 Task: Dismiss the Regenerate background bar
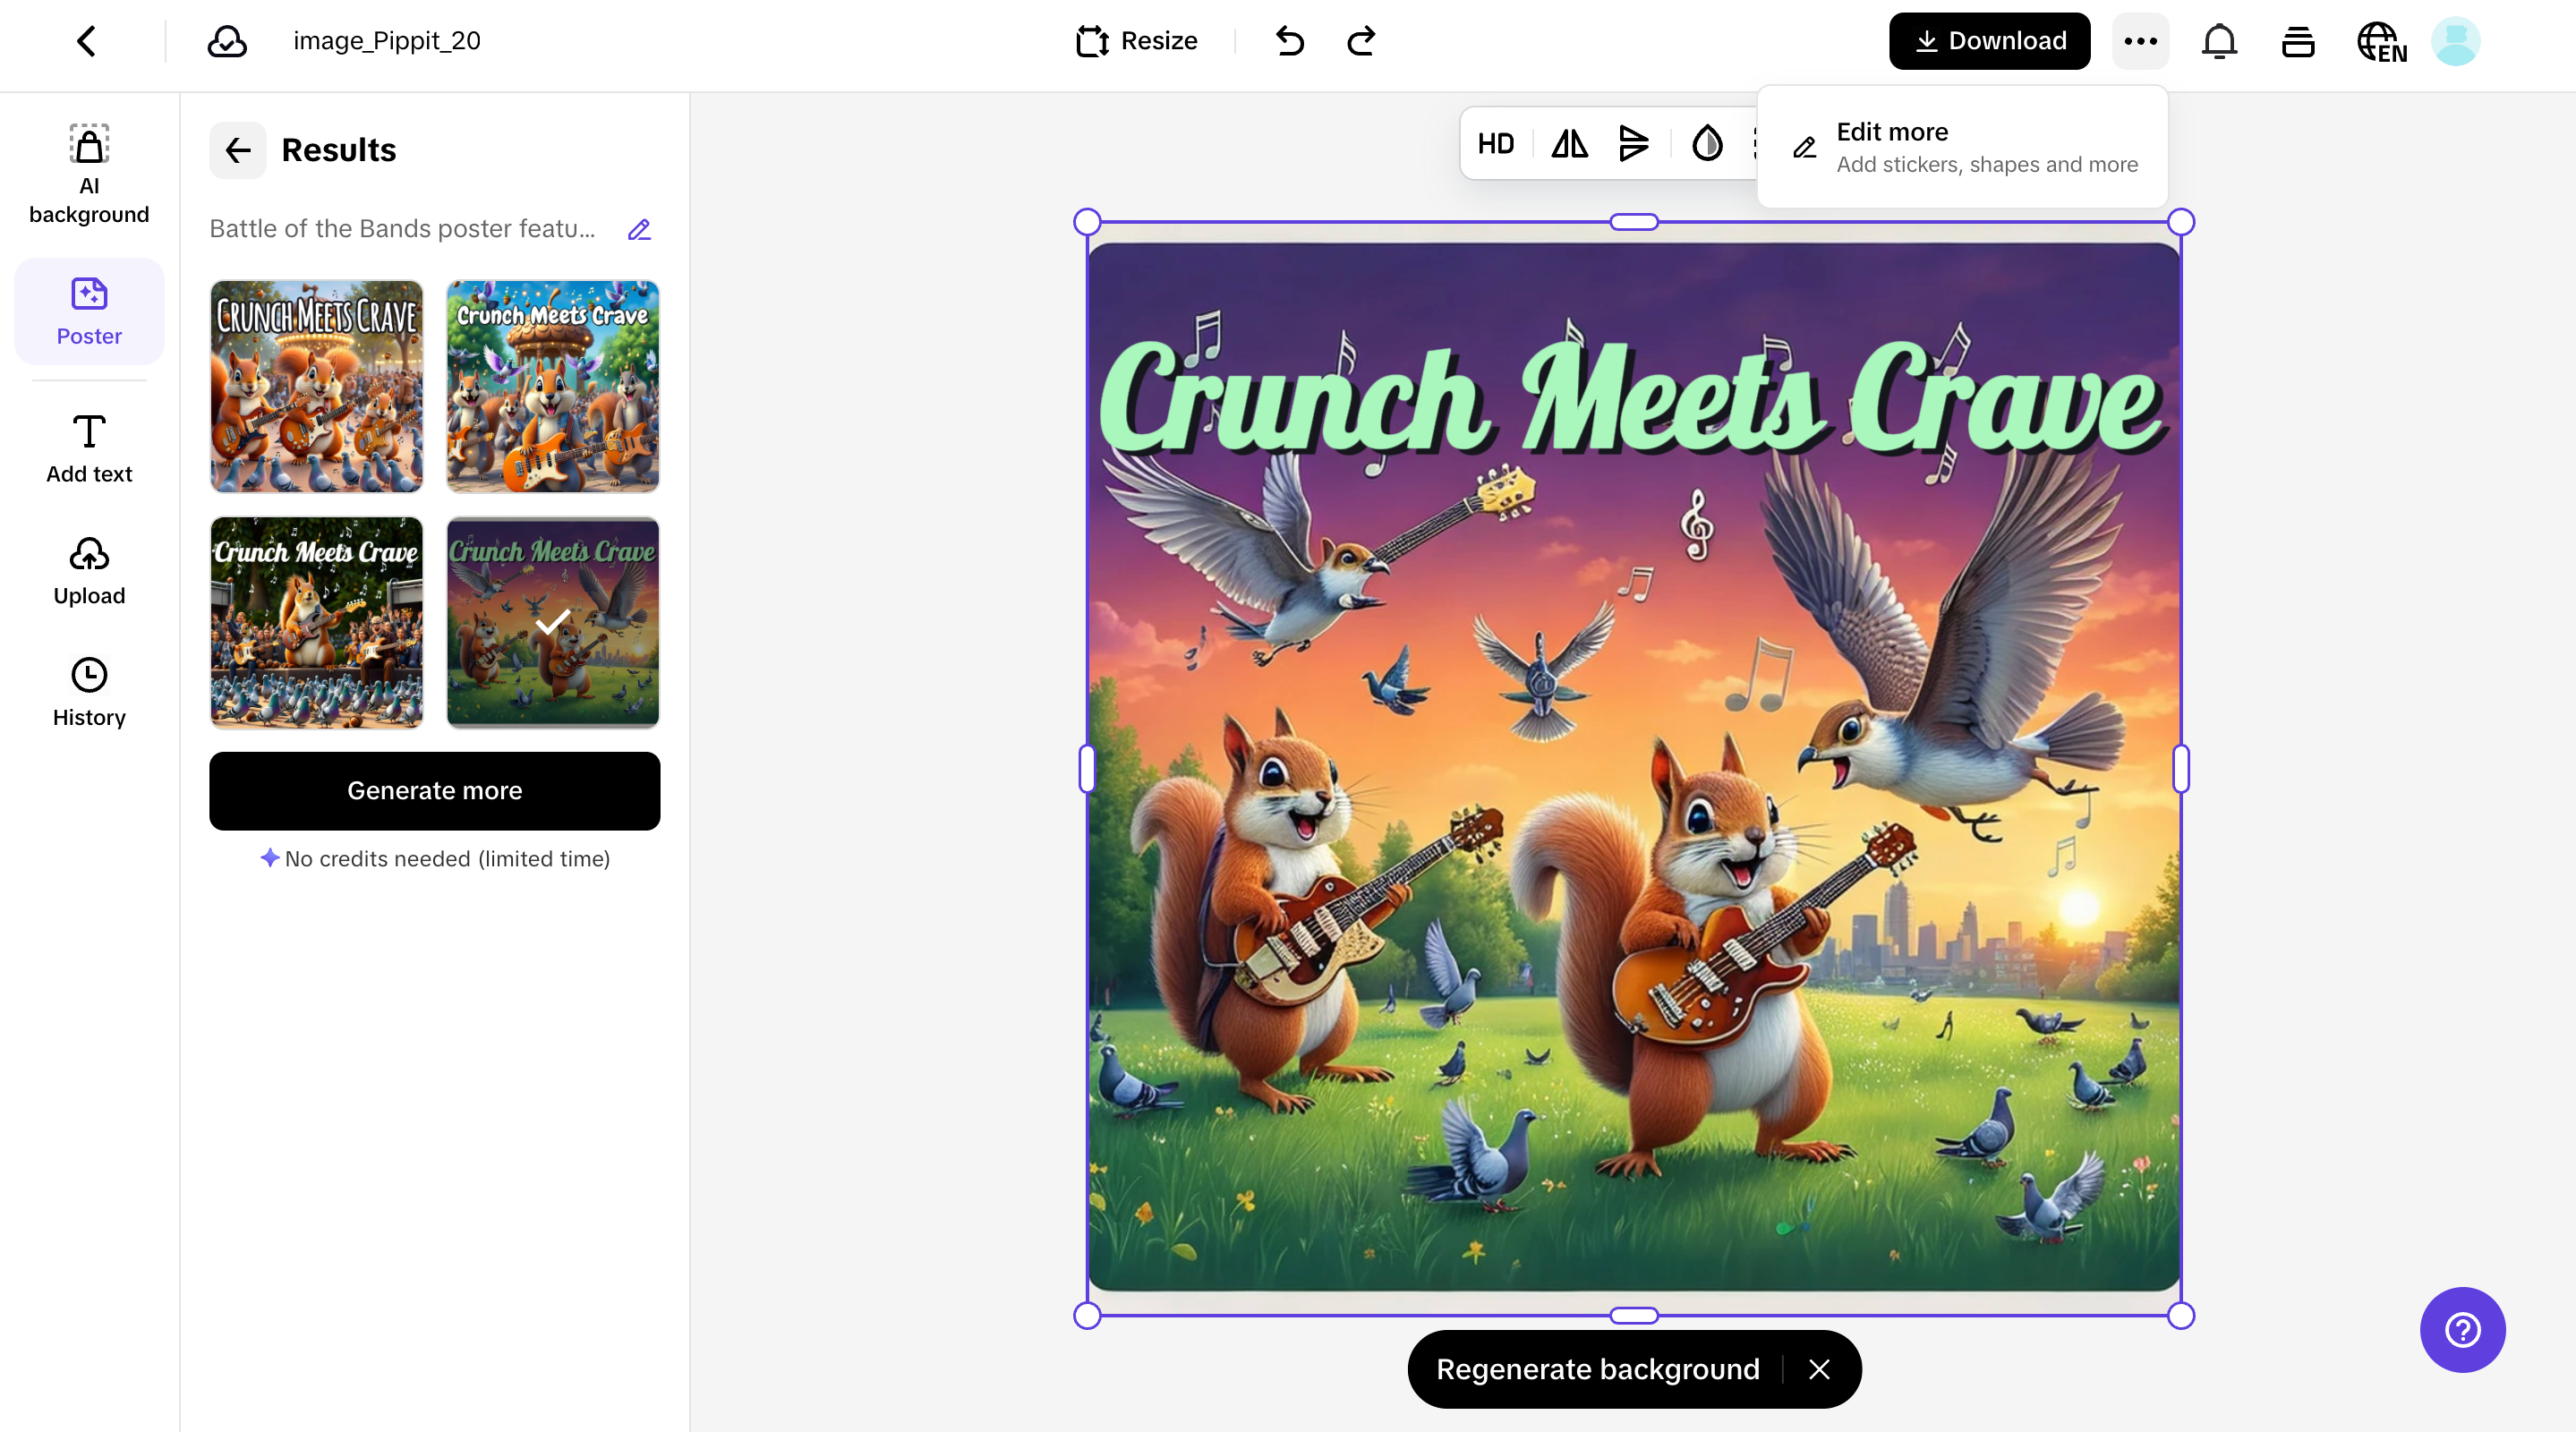click(x=1819, y=1369)
